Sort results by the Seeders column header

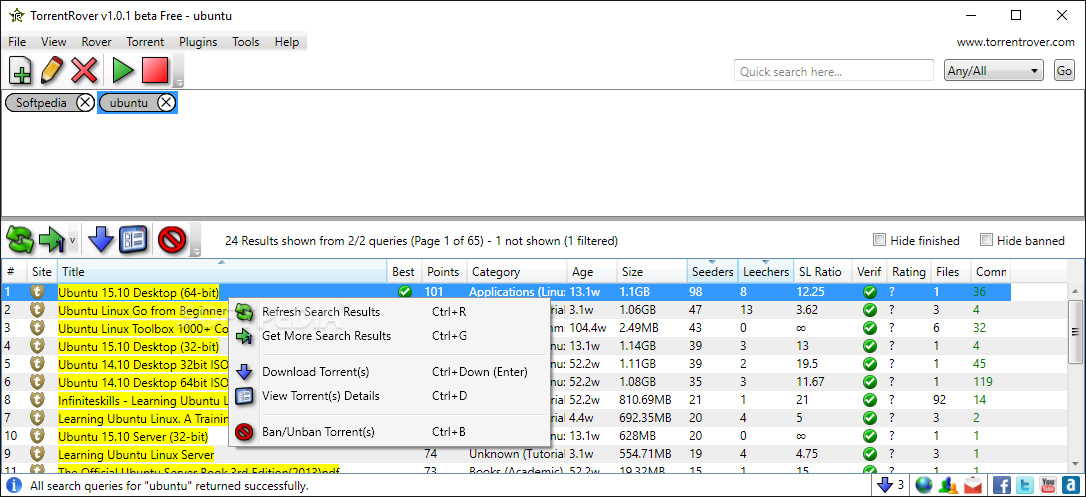coord(712,272)
